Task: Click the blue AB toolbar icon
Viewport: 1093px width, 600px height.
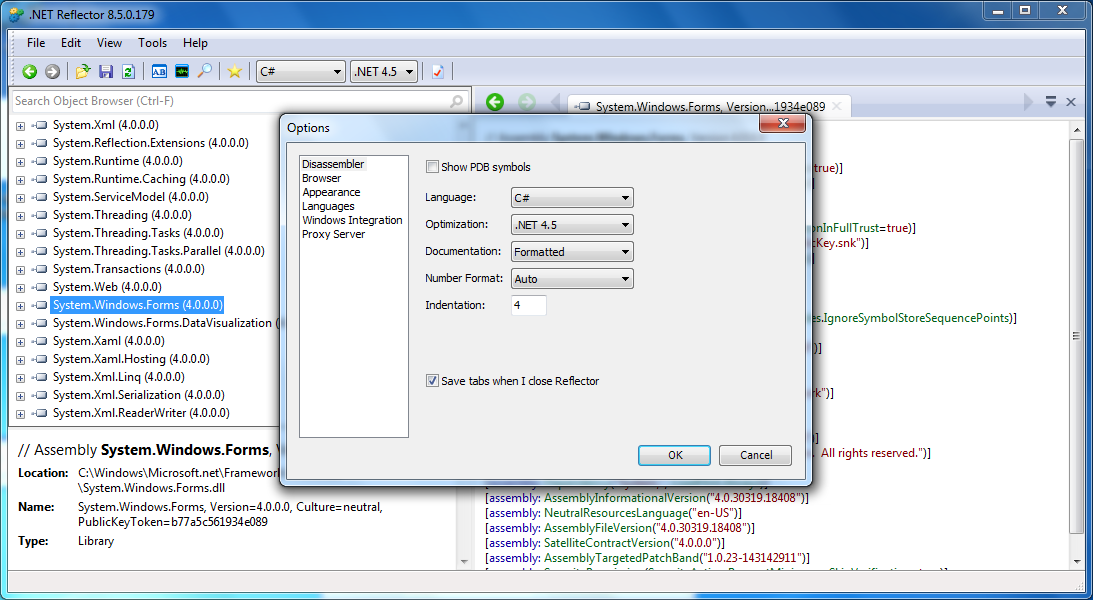Action: pyautogui.click(x=159, y=71)
